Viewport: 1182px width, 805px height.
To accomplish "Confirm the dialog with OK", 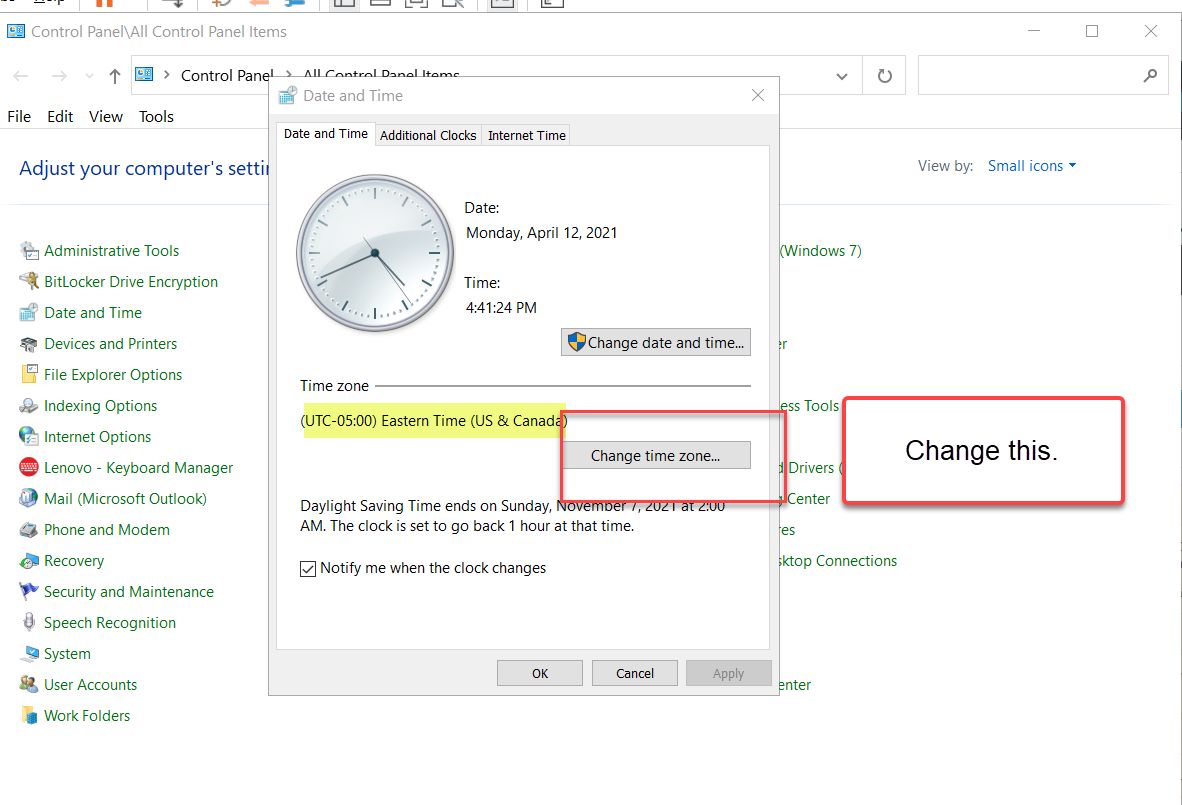I will tap(540, 673).
